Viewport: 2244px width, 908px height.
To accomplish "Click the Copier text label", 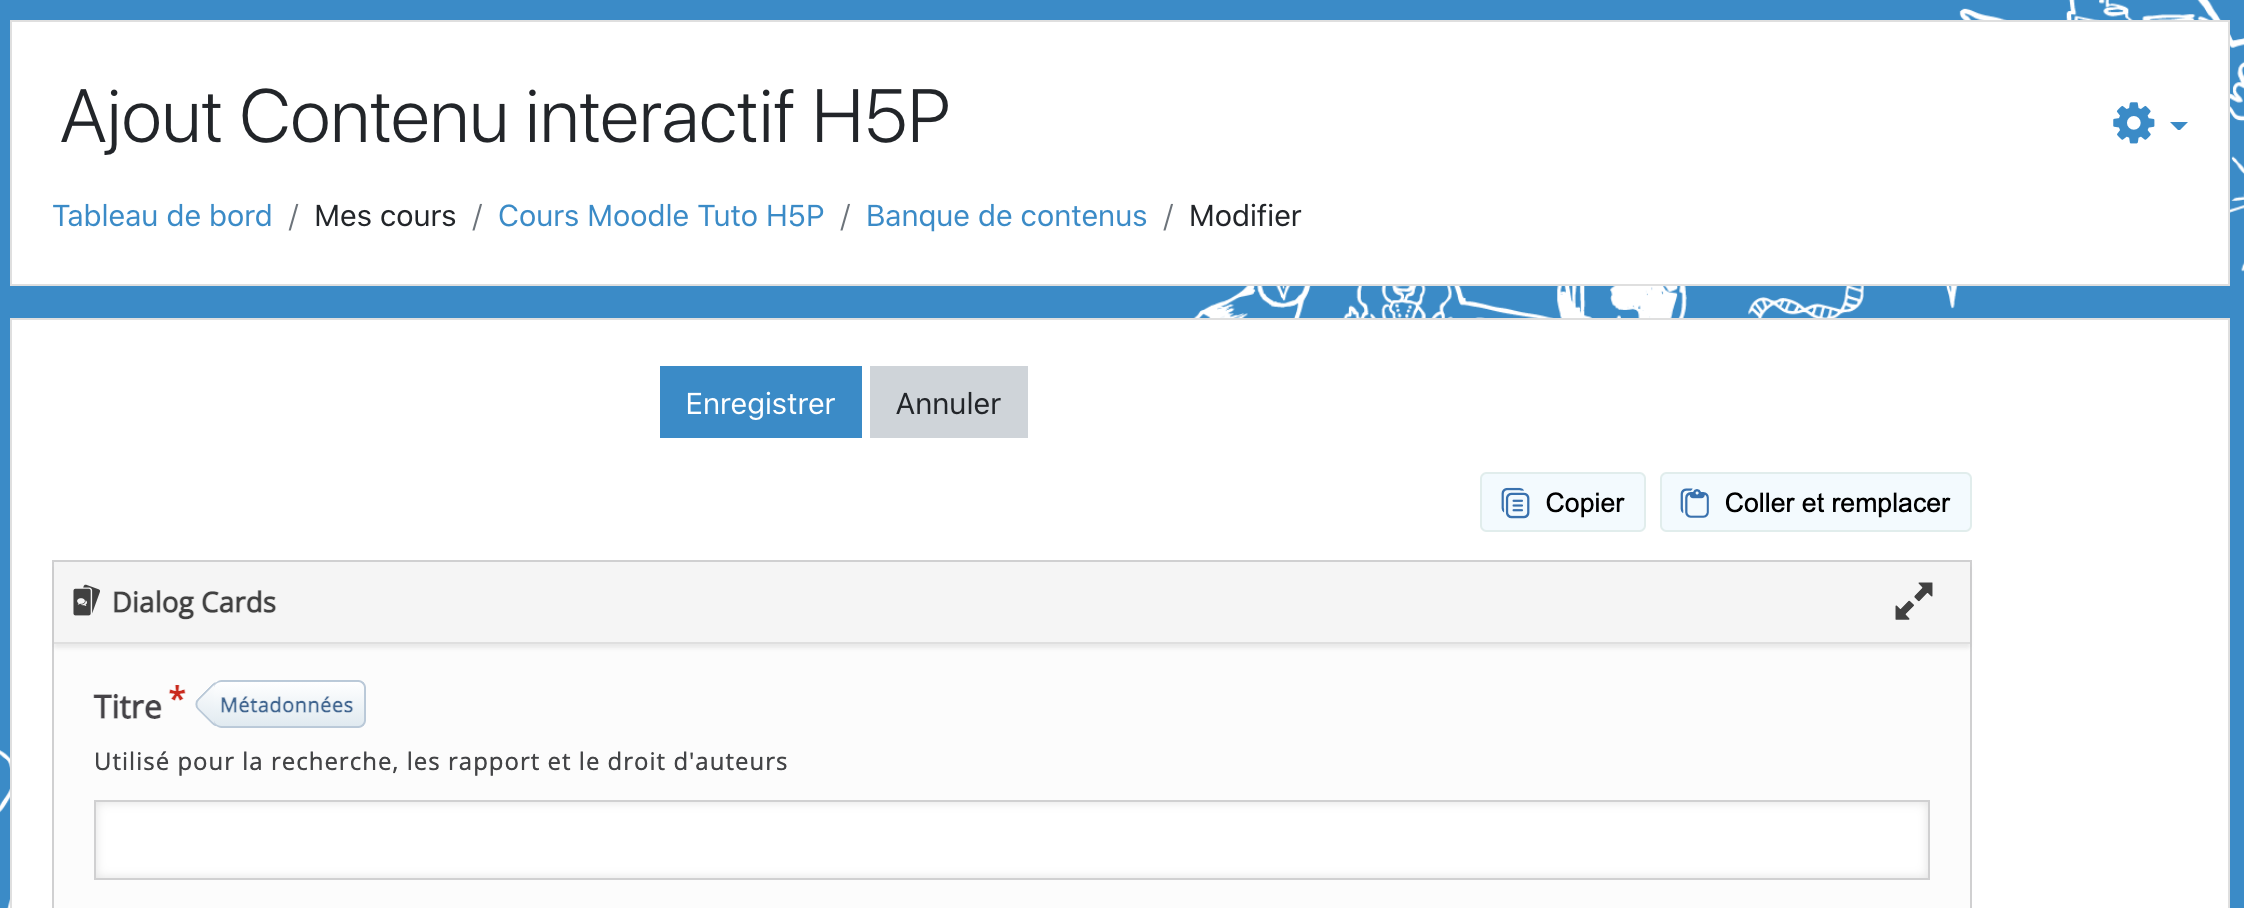I will [1584, 503].
